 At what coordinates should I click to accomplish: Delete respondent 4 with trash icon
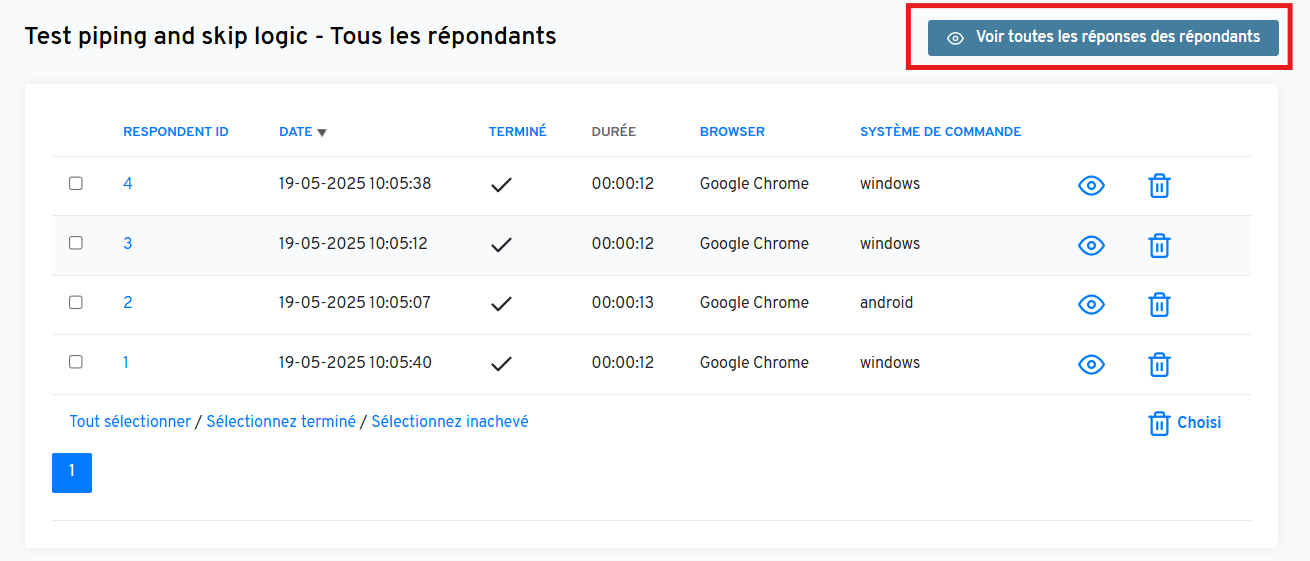click(1159, 186)
